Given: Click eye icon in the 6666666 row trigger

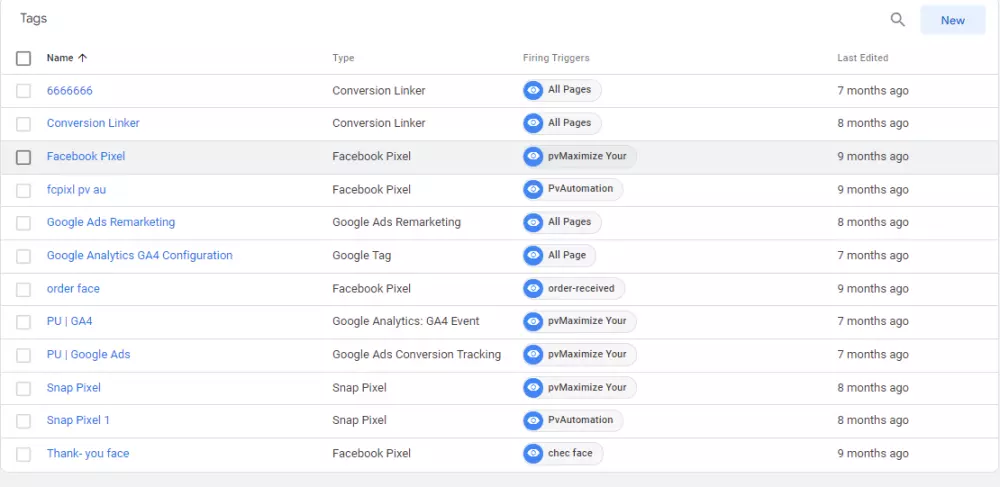Looking at the screenshot, I should coord(534,91).
